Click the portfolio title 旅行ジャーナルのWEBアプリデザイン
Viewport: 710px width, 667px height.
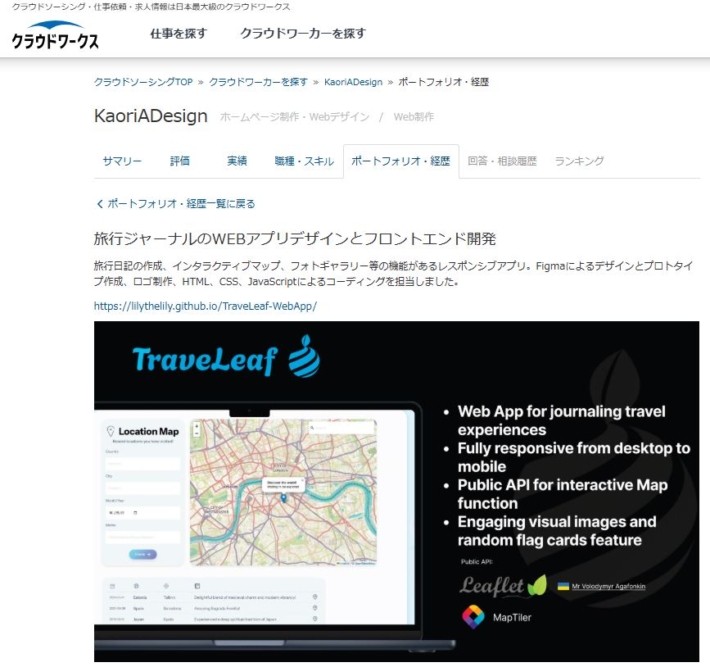(x=295, y=239)
